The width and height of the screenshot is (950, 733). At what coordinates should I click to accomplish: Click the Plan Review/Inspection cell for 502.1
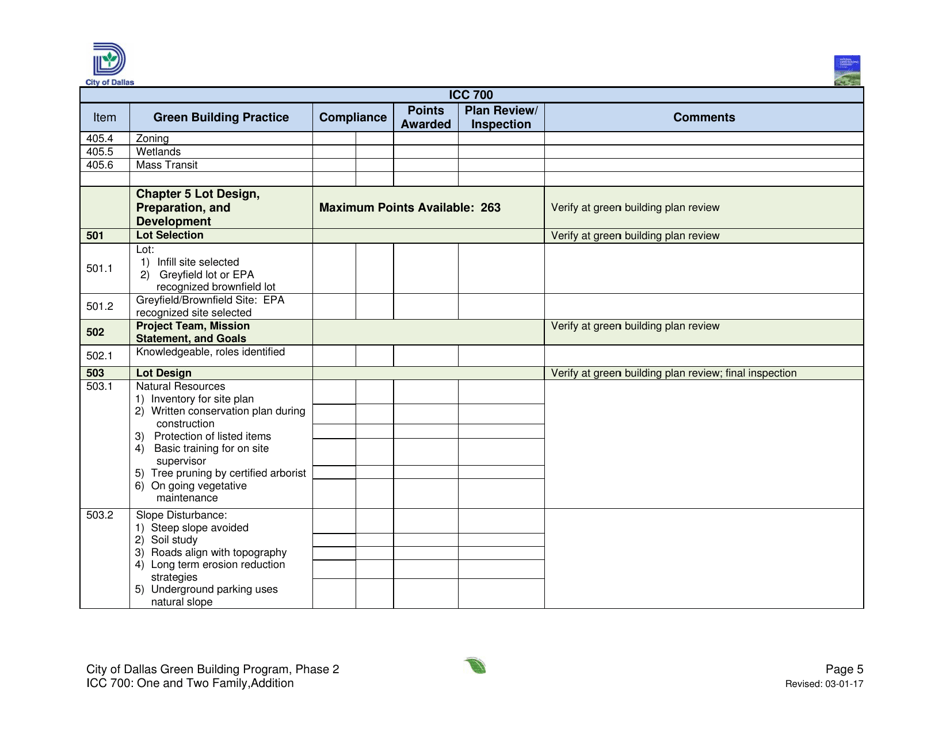coord(498,355)
